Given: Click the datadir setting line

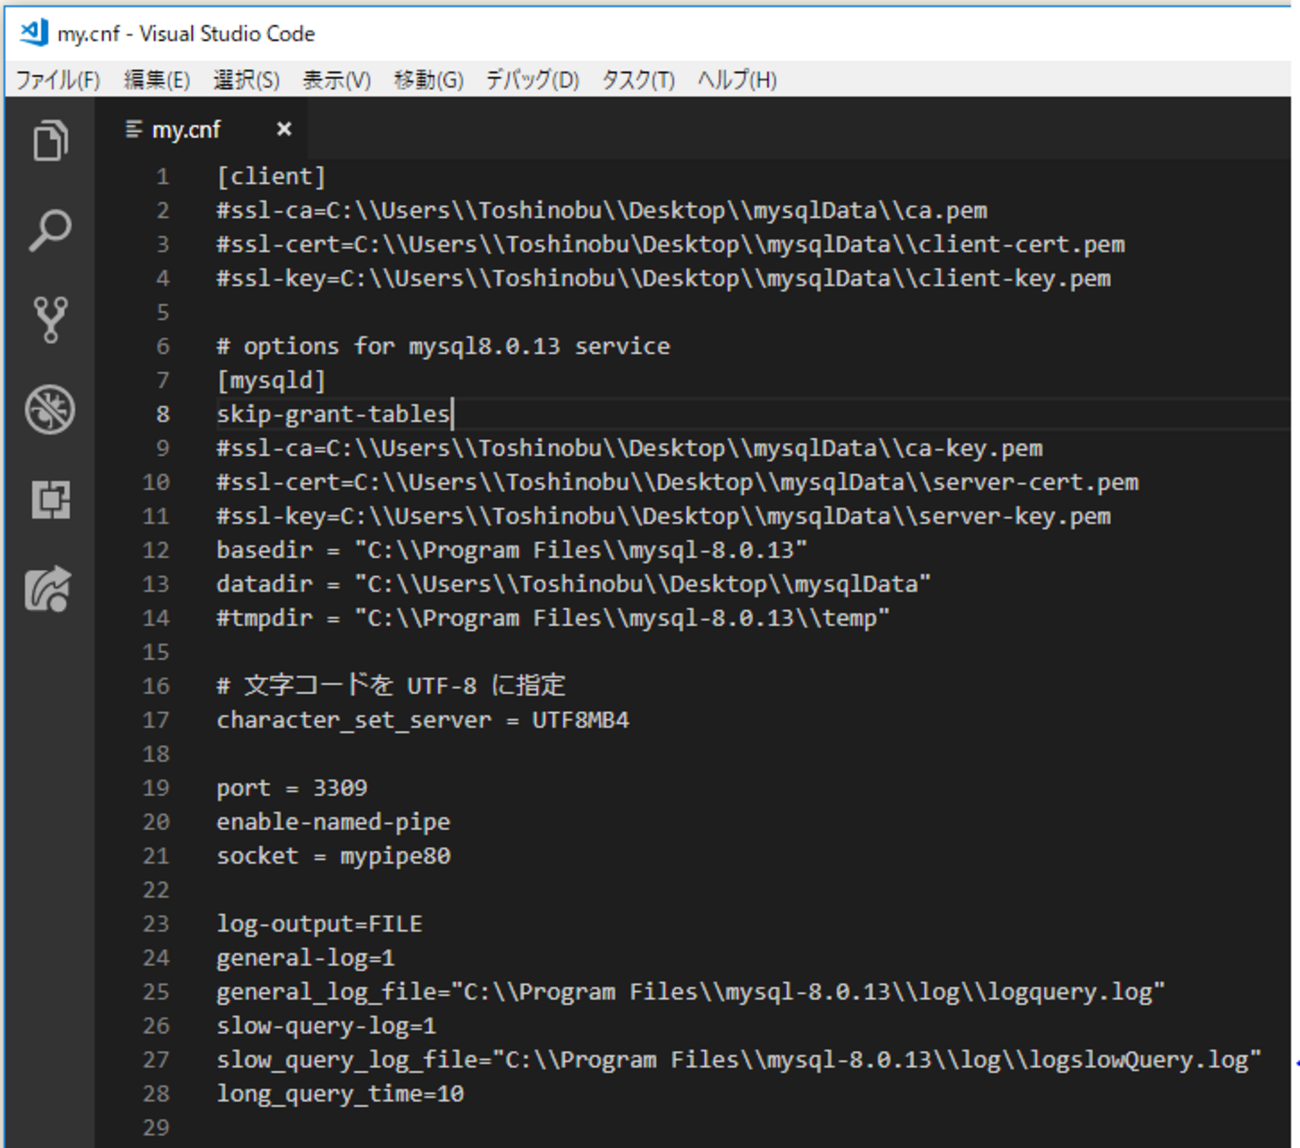Looking at the screenshot, I should 574,585.
